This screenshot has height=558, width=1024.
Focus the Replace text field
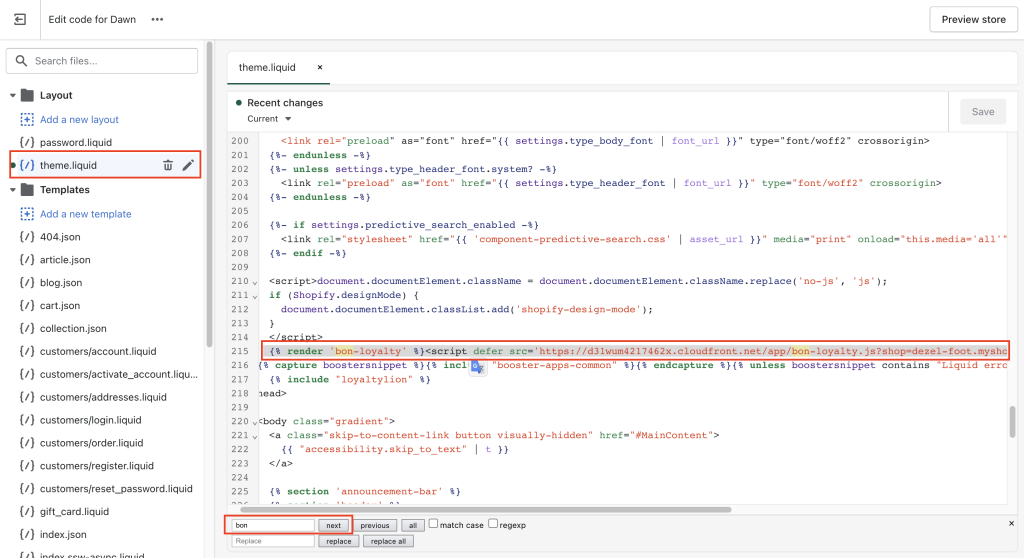click(273, 541)
